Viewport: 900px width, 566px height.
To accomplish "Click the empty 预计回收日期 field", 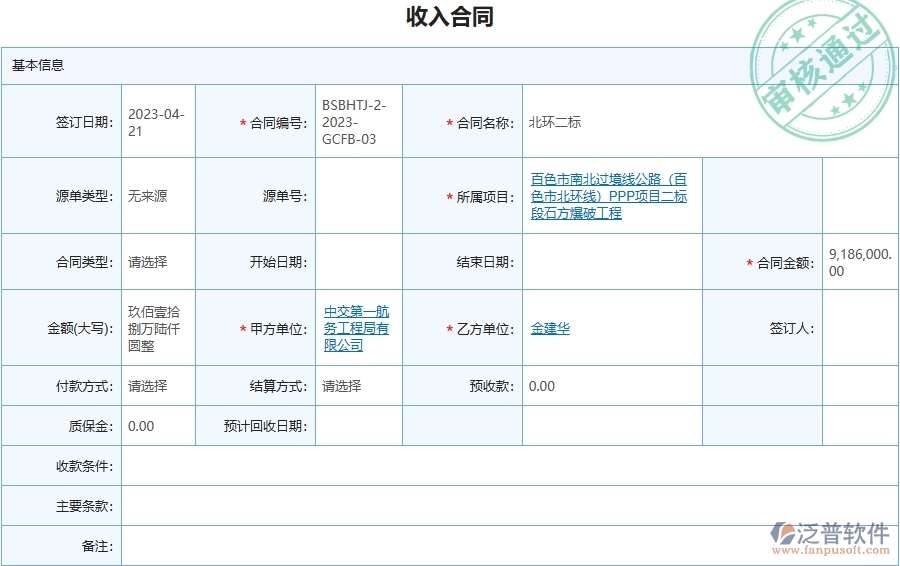I will tap(359, 425).
